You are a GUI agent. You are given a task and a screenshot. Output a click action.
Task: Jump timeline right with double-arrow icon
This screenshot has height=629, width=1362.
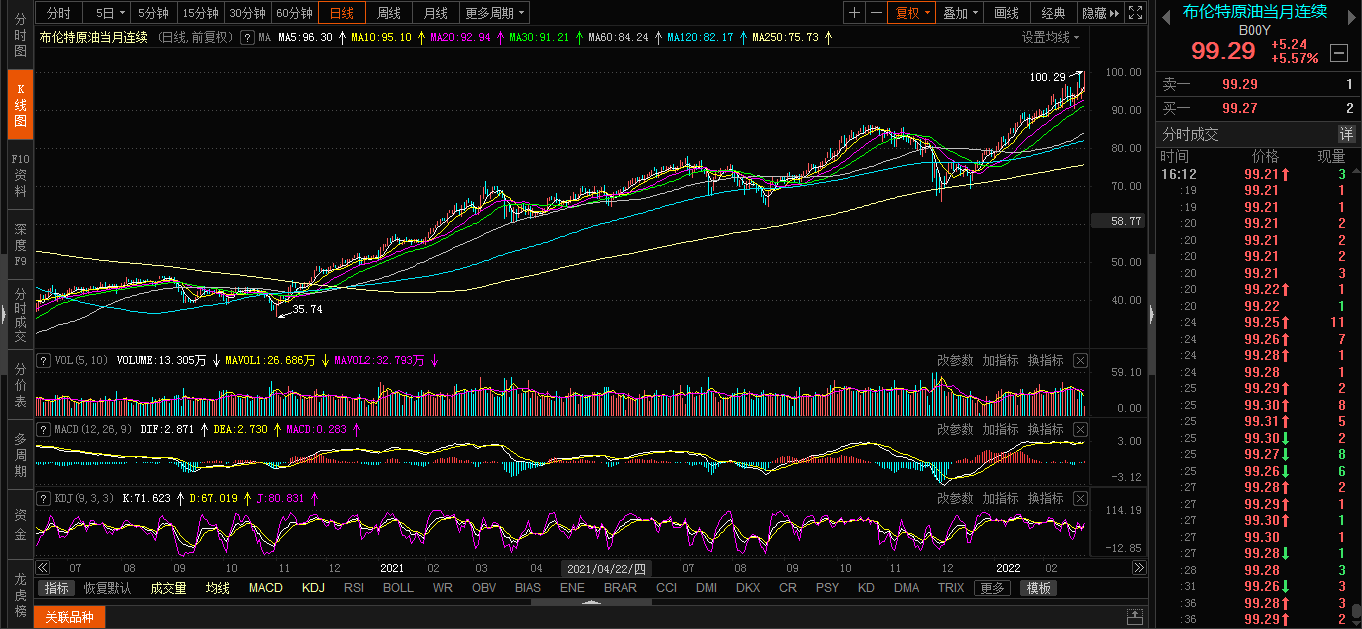coord(1138,567)
